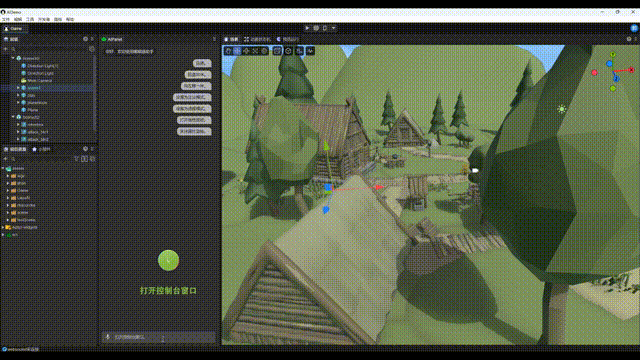This screenshot has width=640, height=360.
Task: Select the scale tool in scene toolbar
Action: [255, 51]
